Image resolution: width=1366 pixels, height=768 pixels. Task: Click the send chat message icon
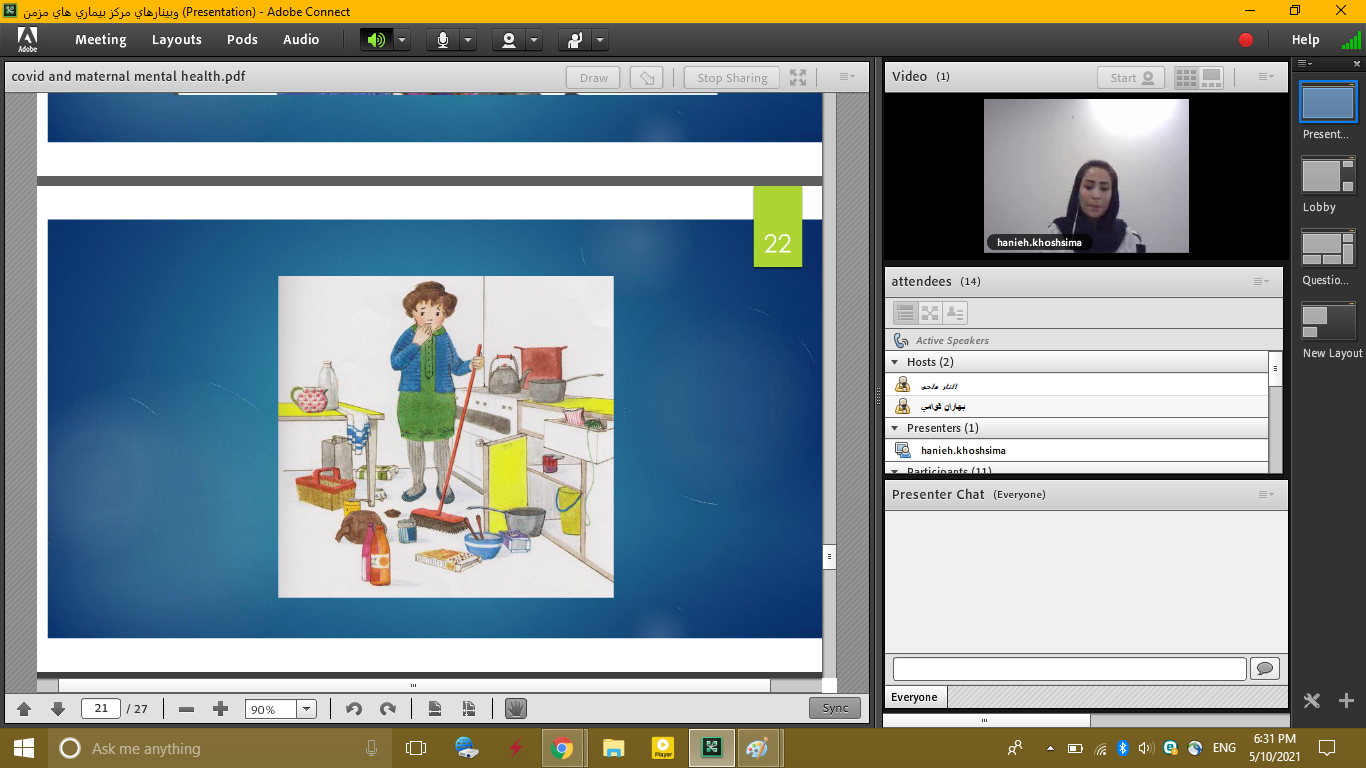(1265, 669)
